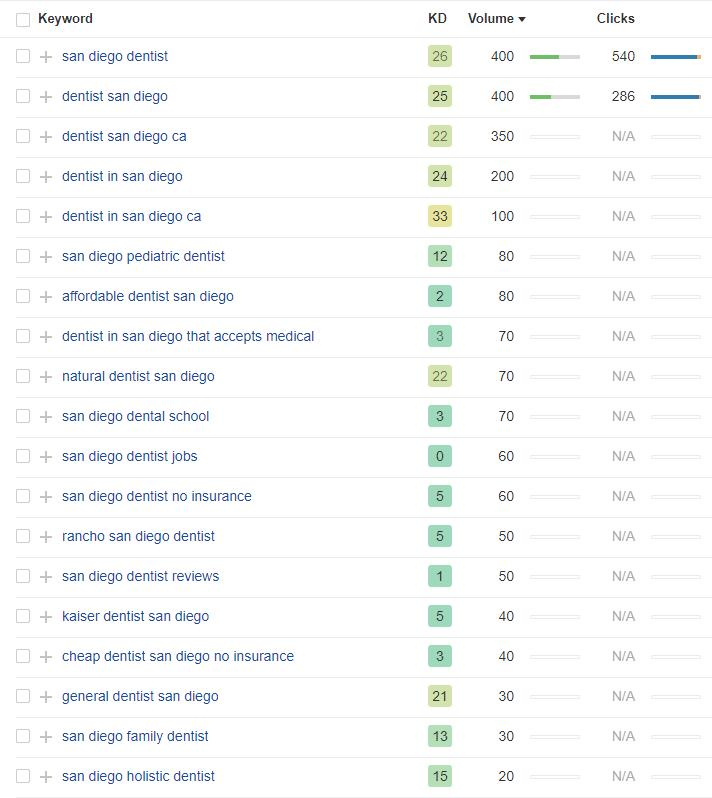Click the plus icon beside 'san diego dentist'
The height and width of the screenshot is (798, 712).
pos(46,56)
